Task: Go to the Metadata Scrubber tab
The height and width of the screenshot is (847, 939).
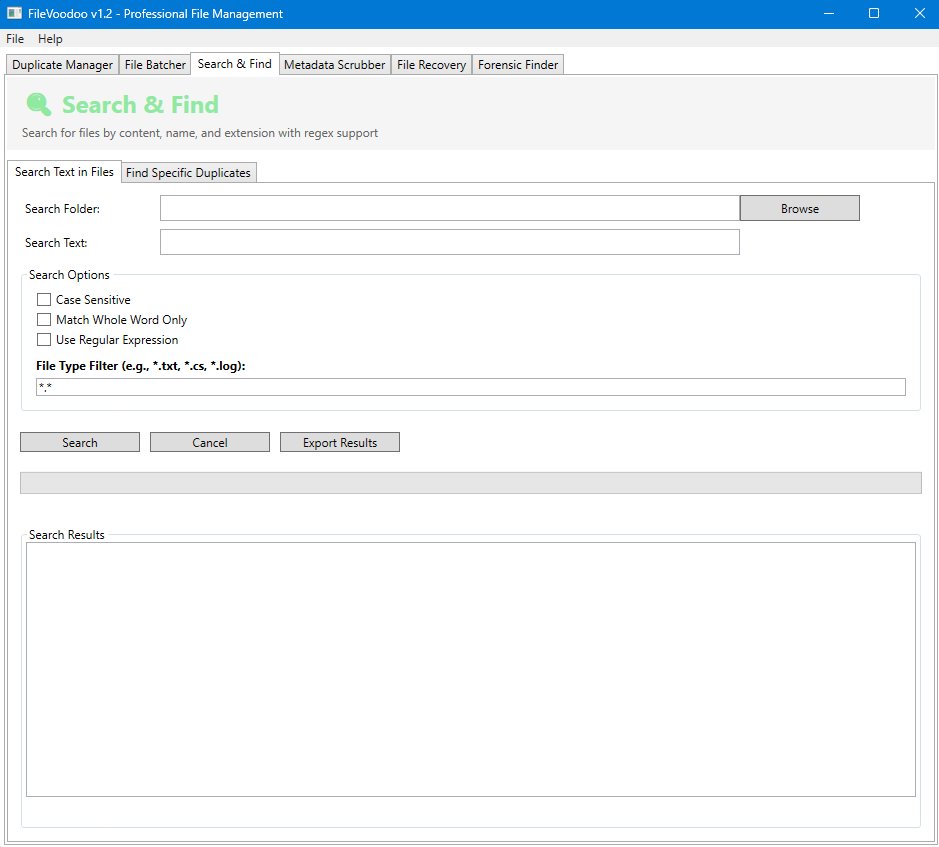Action: click(334, 65)
